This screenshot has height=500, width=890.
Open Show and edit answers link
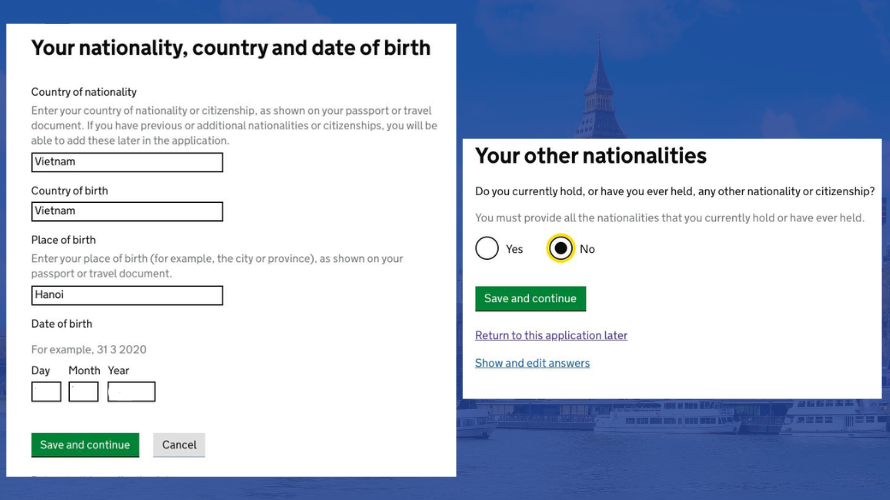(x=532, y=363)
